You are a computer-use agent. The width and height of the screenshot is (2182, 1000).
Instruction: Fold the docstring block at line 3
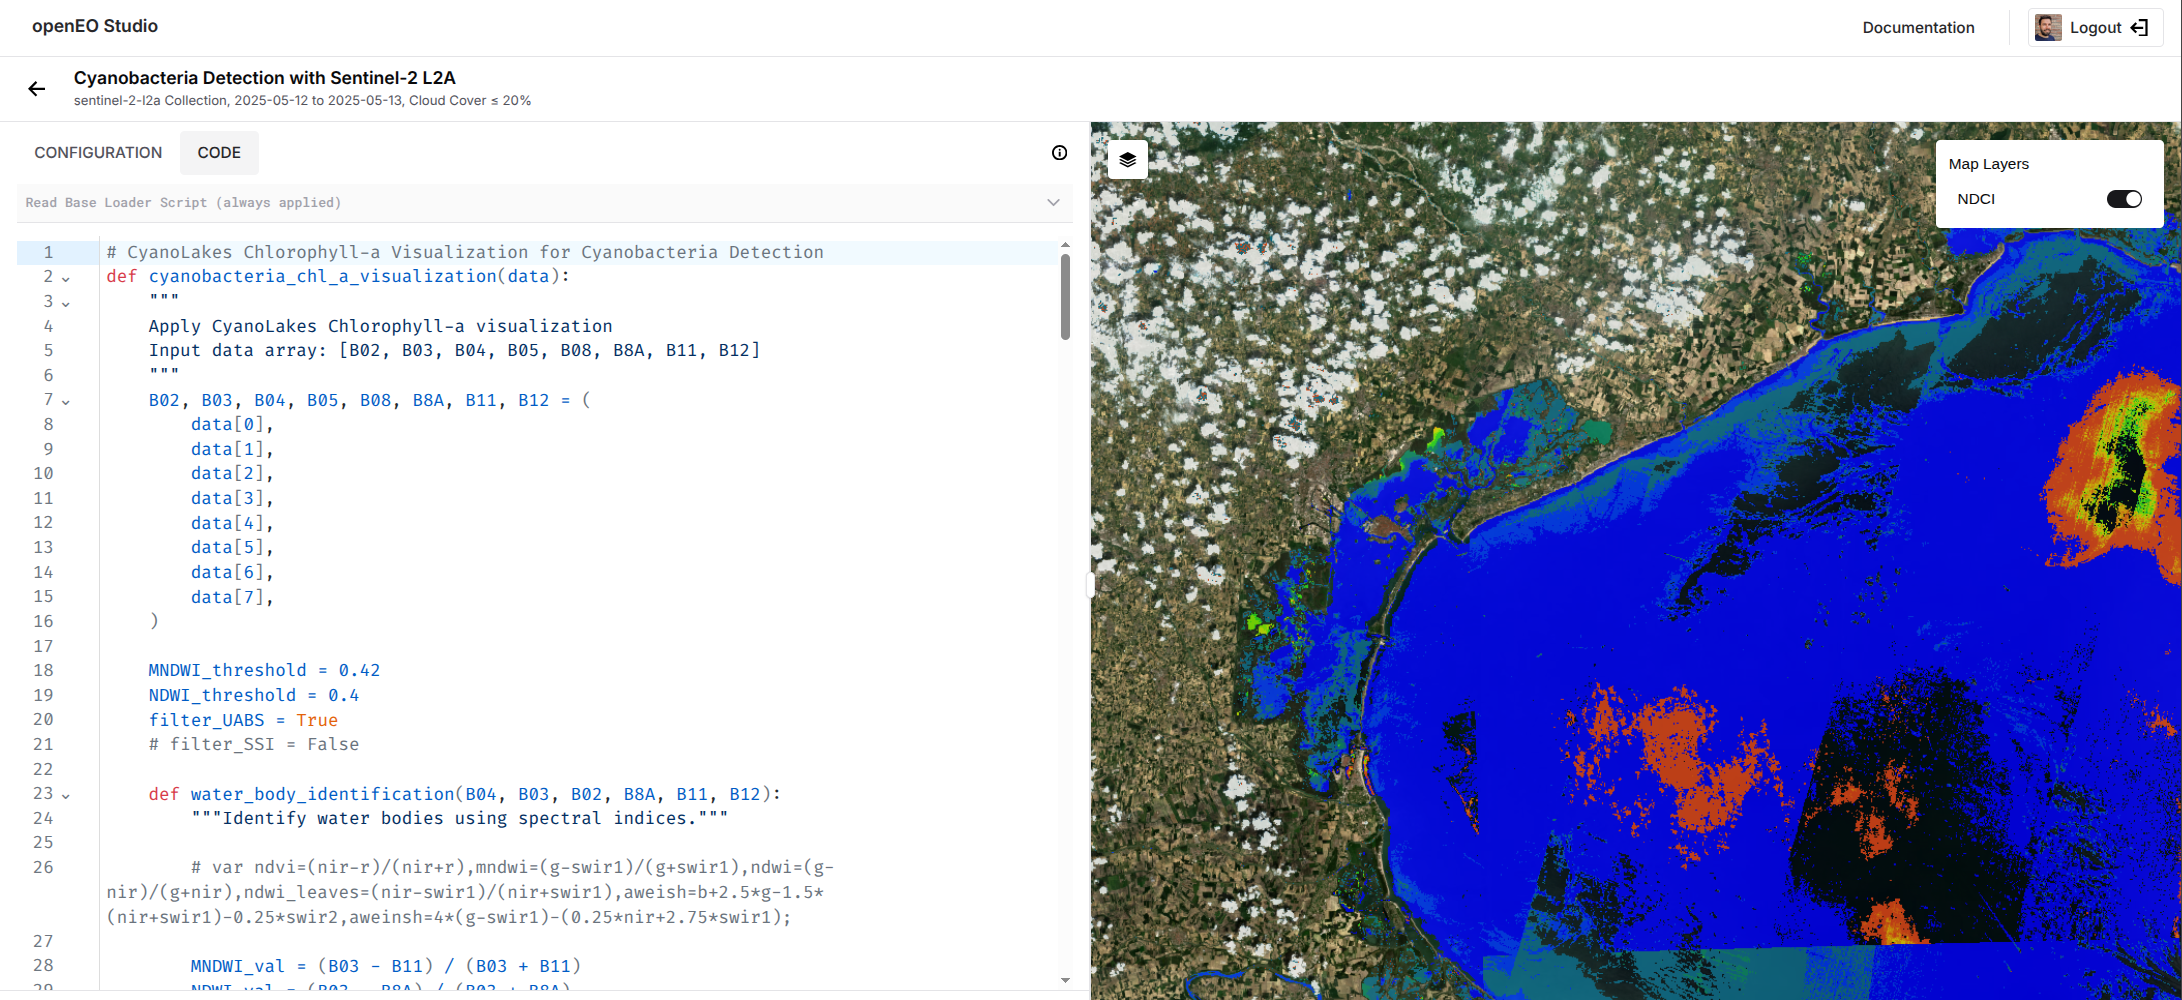click(66, 301)
